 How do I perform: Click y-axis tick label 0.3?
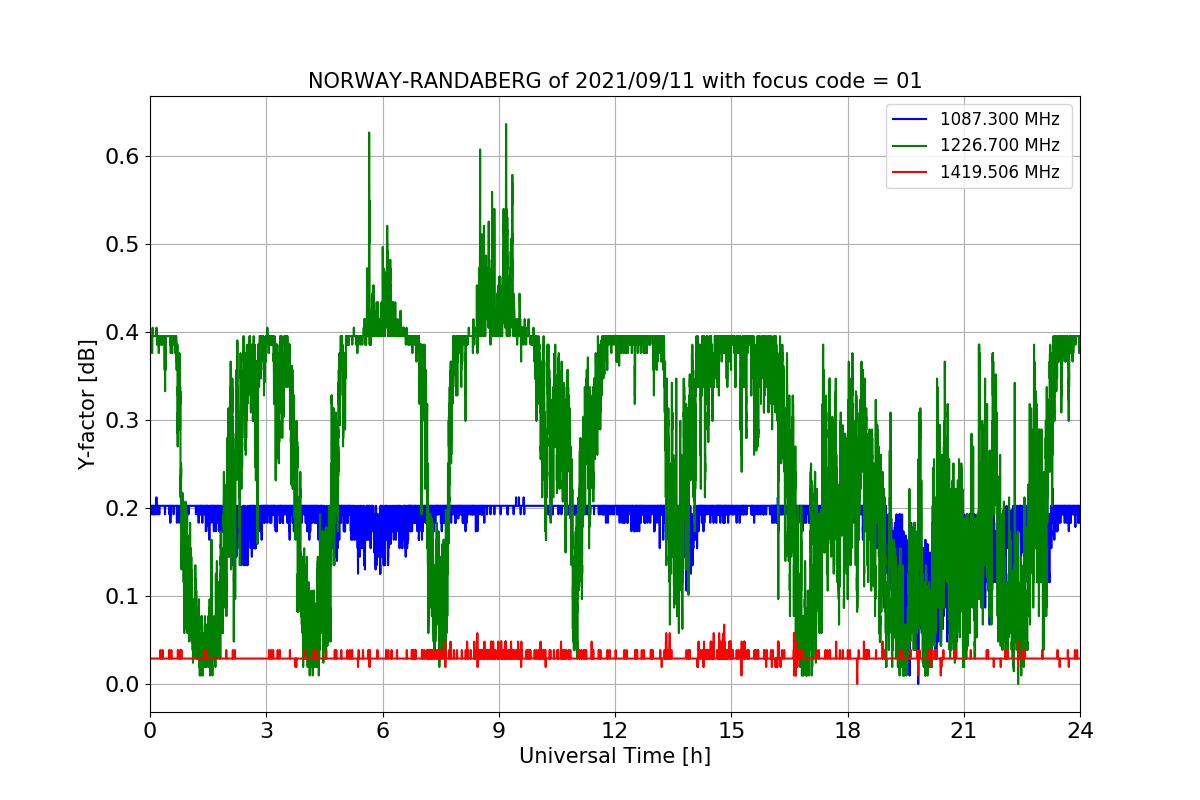122,421
